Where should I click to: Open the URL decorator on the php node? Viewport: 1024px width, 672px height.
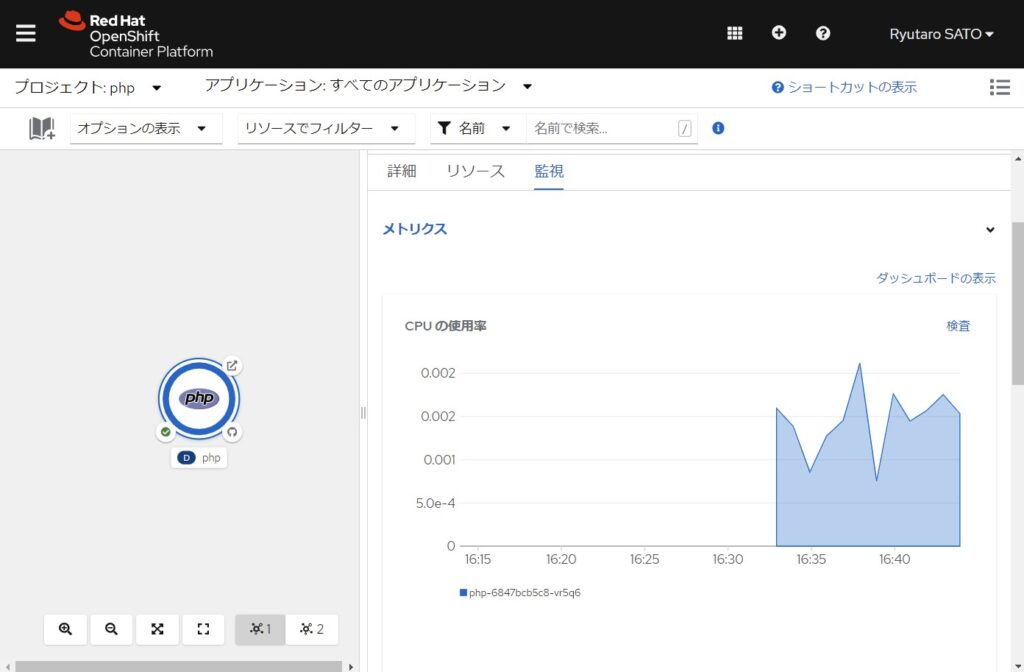click(232, 366)
